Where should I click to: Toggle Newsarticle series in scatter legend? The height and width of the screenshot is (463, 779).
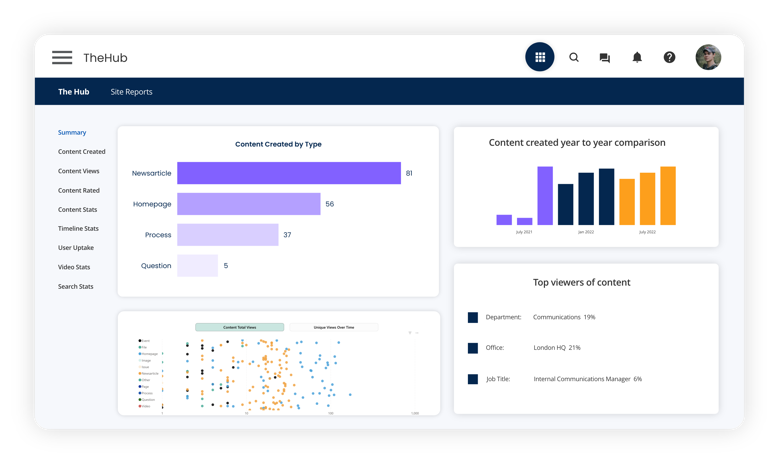148,373
